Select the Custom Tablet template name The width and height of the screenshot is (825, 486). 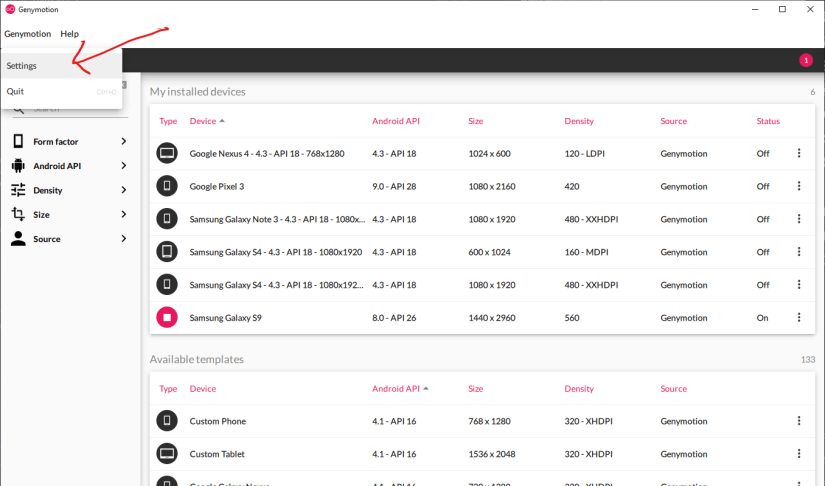click(217, 454)
